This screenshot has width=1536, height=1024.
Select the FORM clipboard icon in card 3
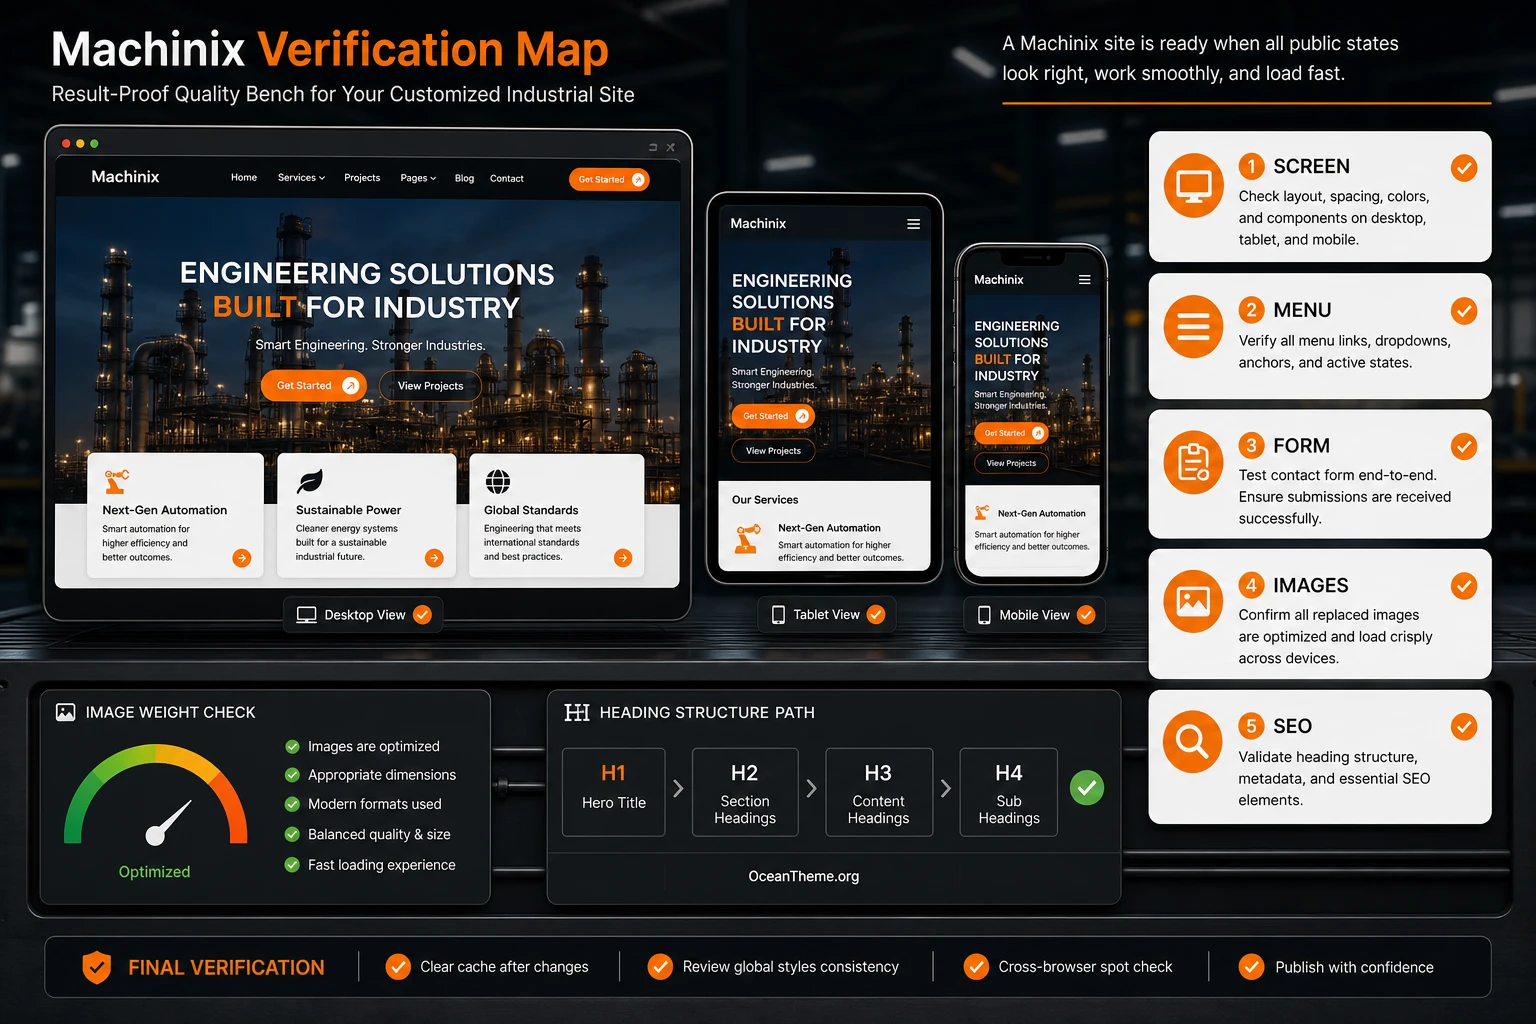[x=1193, y=462]
